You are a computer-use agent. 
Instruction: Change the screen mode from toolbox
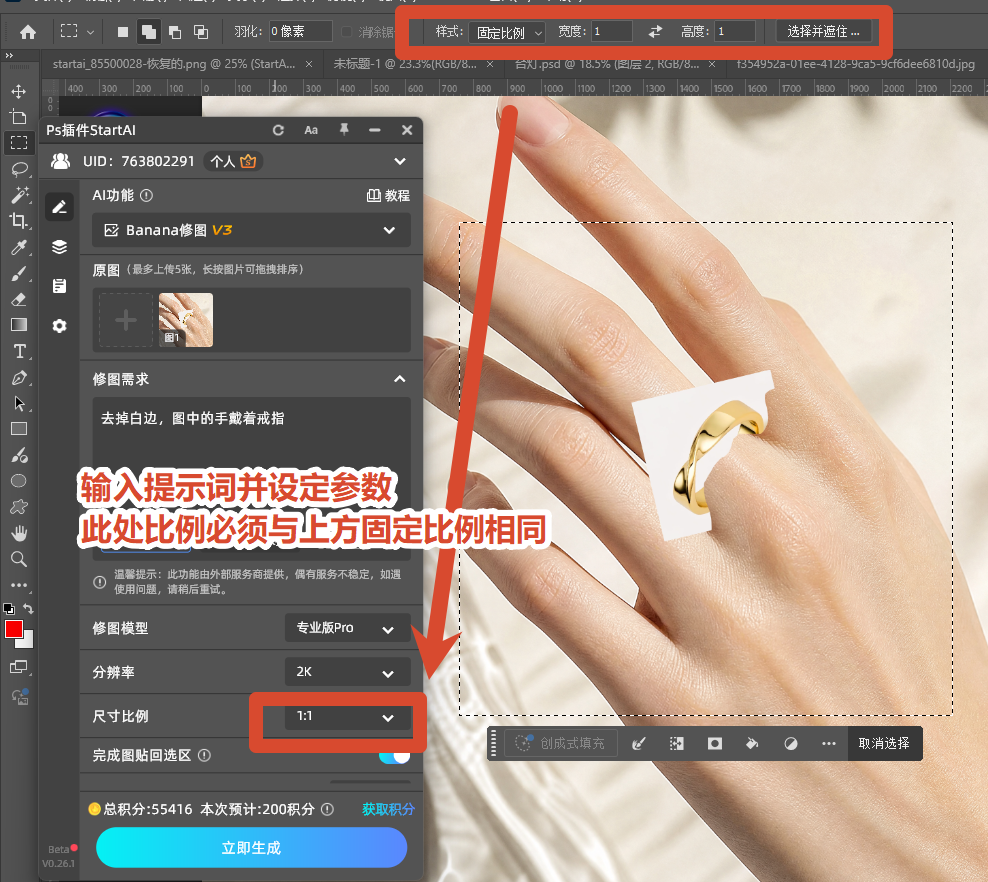pyautogui.click(x=19, y=667)
